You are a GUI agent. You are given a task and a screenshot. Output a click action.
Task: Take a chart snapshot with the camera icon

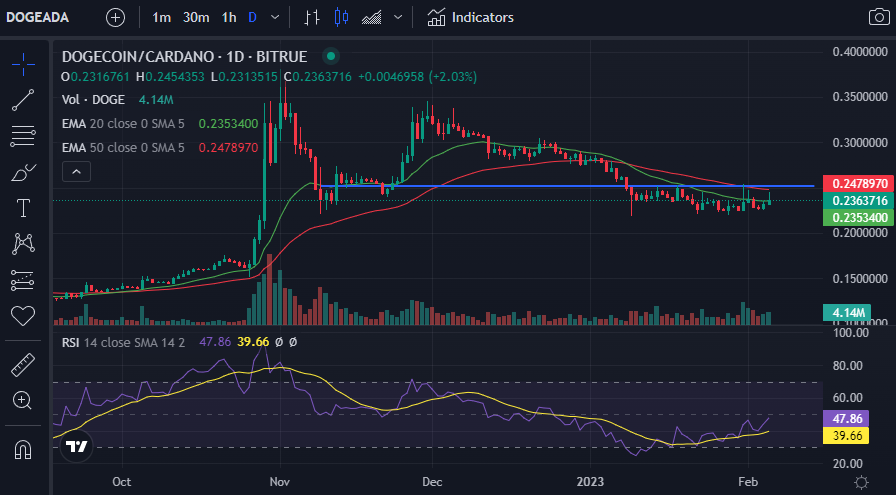(x=879, y=17)
